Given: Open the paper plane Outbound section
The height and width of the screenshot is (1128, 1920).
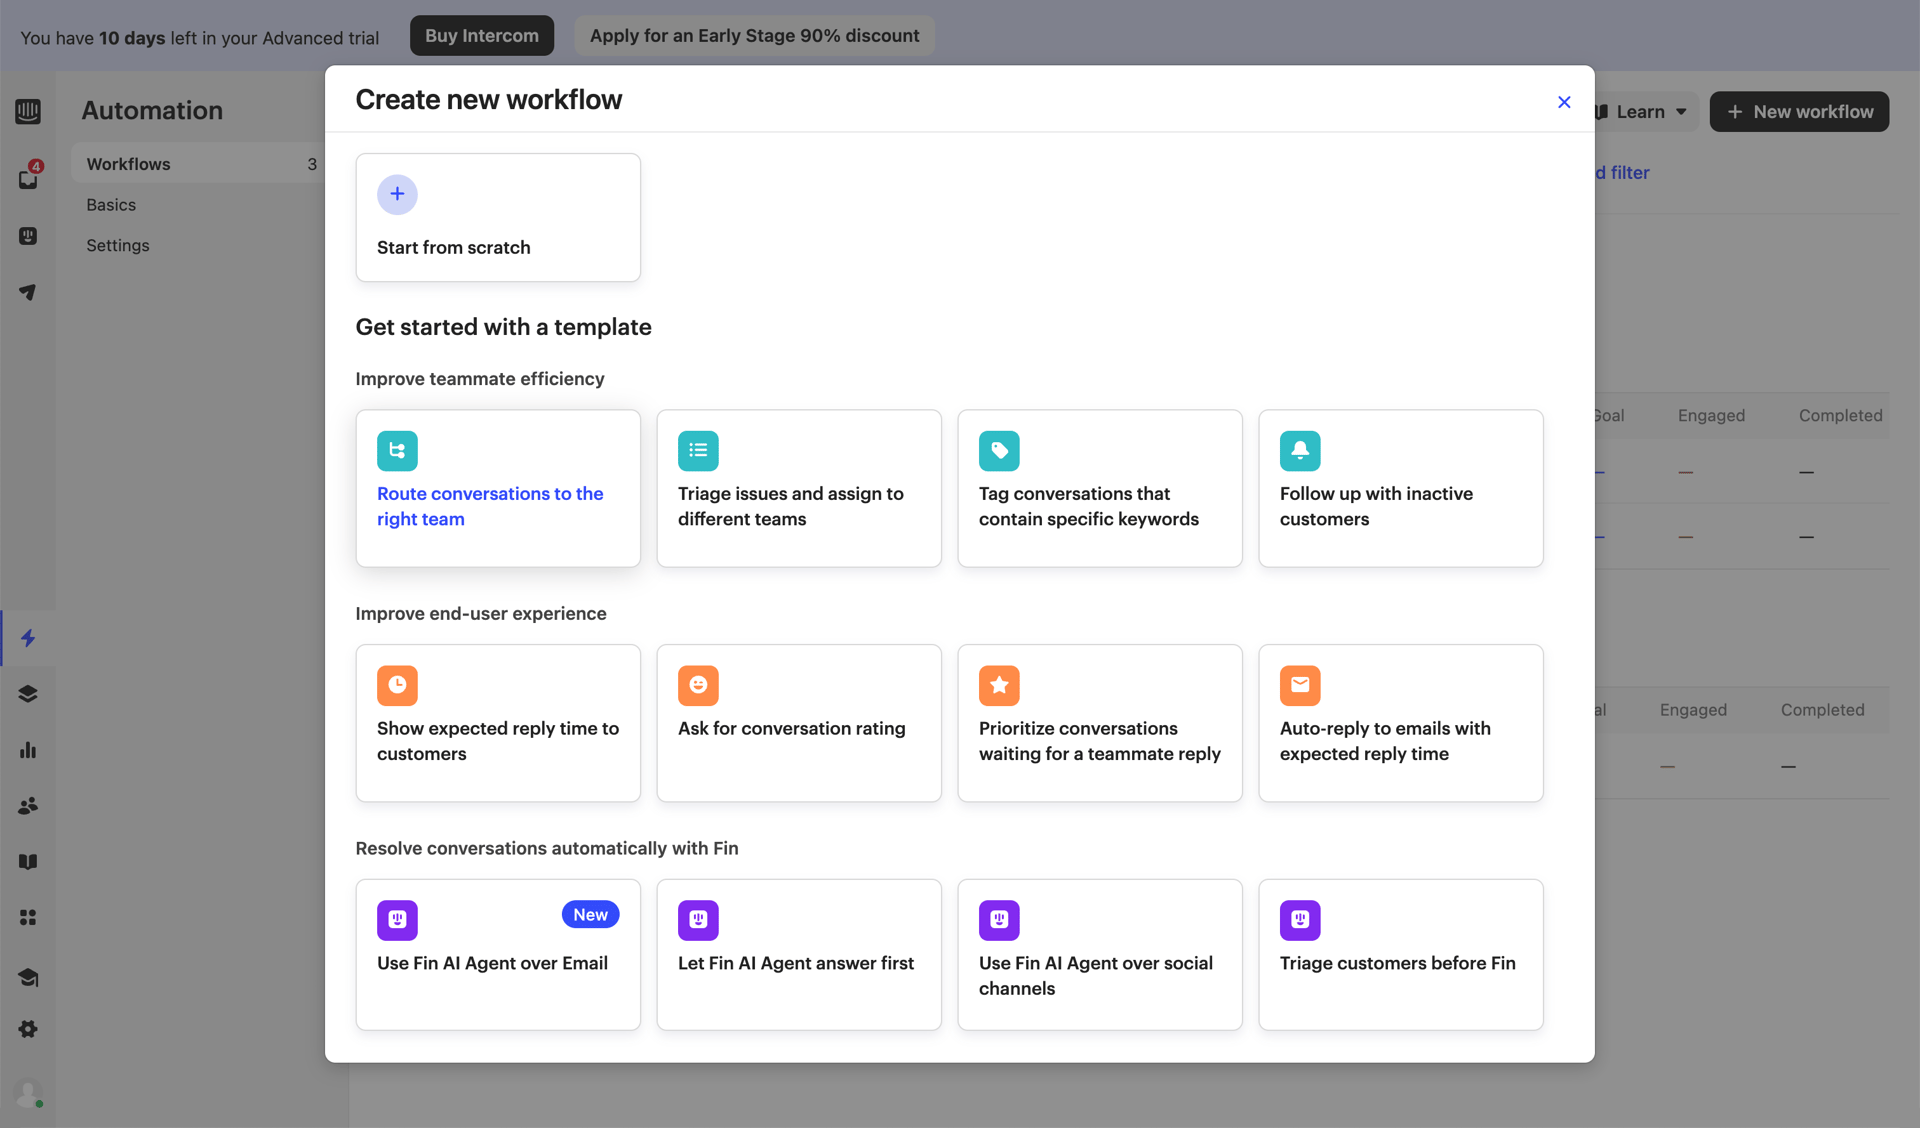Looking at the screenshot, I should (x=28, y=292).
